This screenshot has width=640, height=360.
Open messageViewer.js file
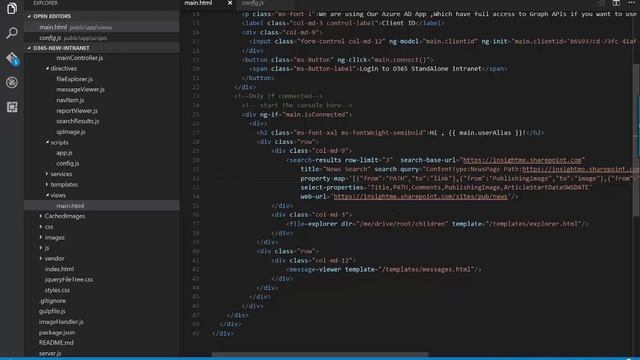80,89
